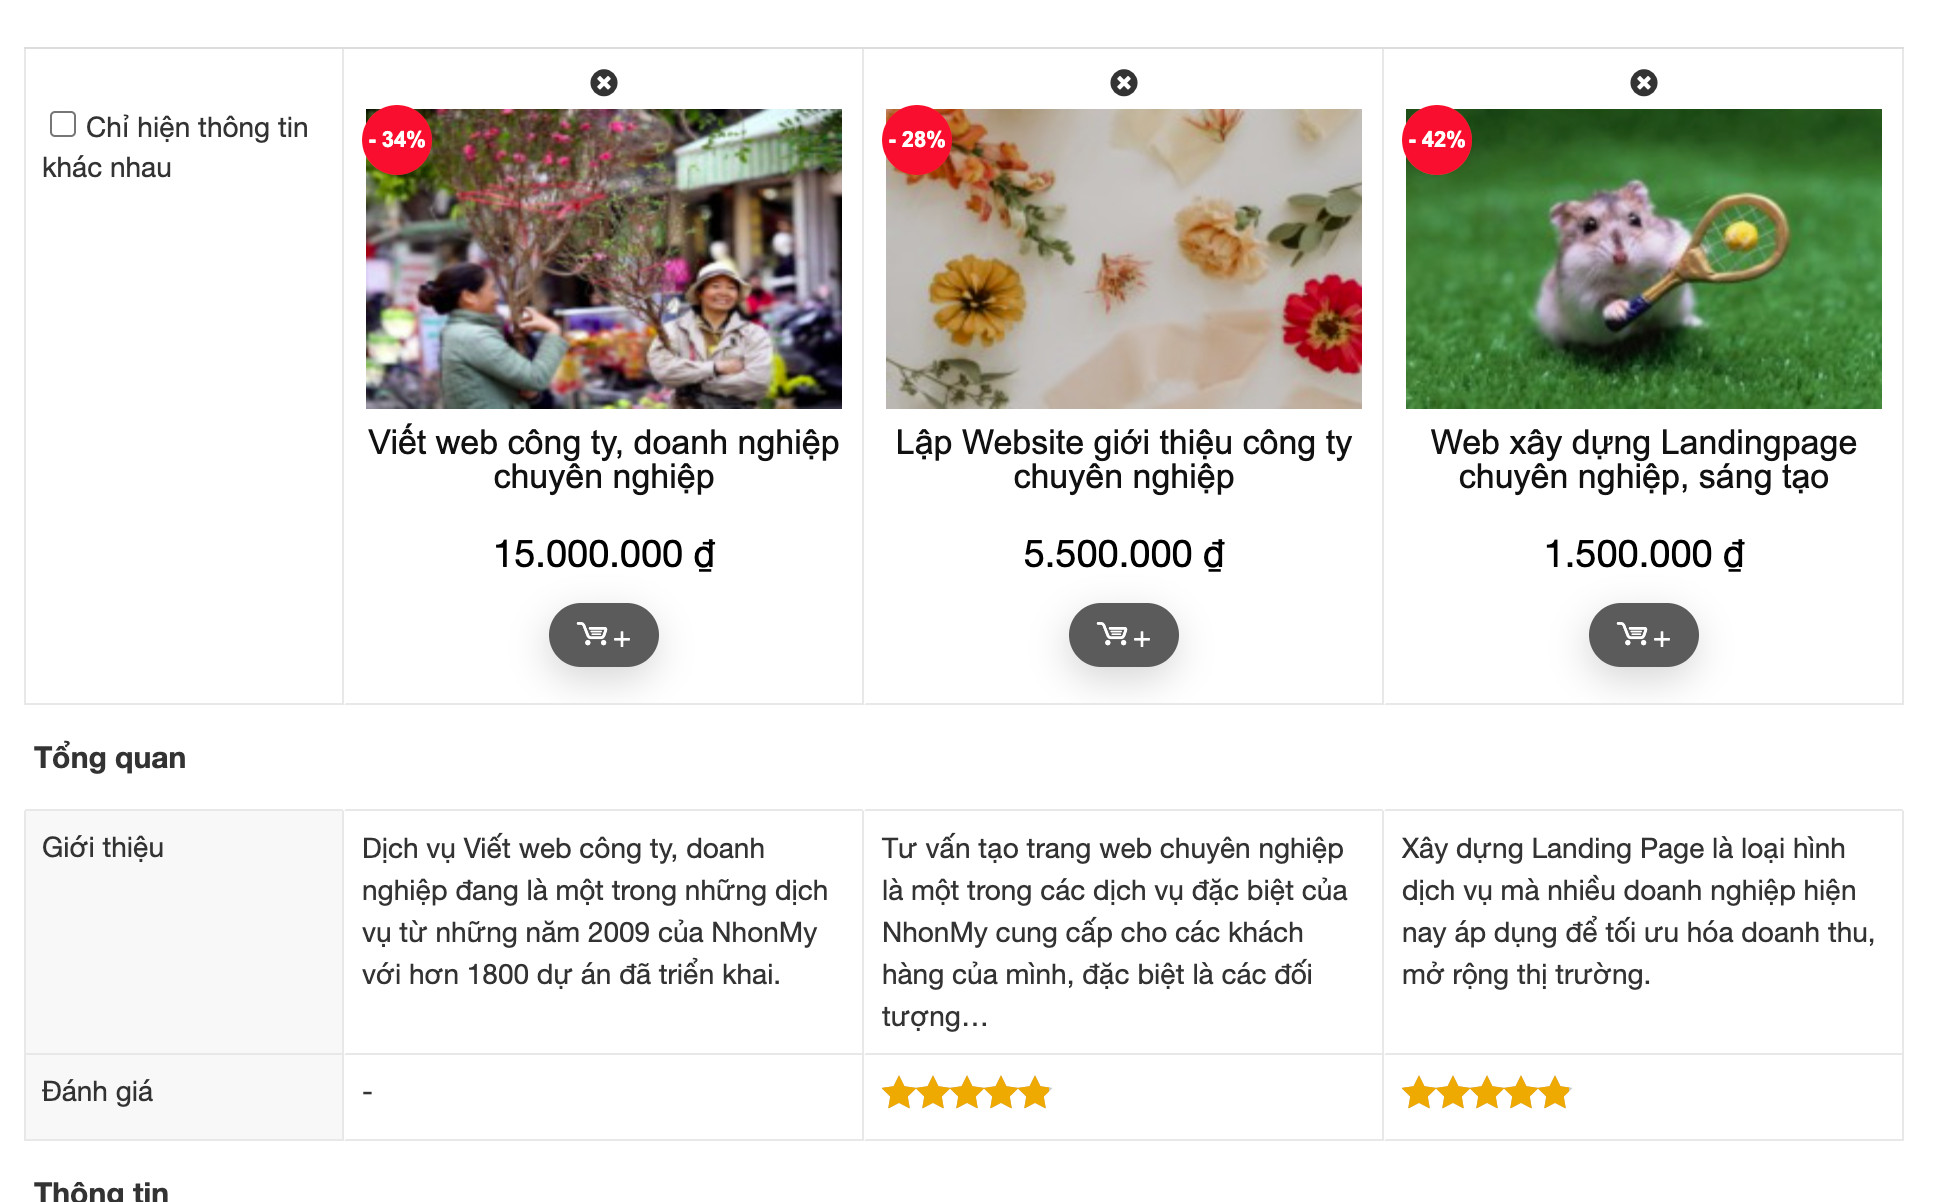The width and height of the screenshot is (1952, 1202).
Task: Remove the Landingpage product from comparison
Action: [1644, 83]
